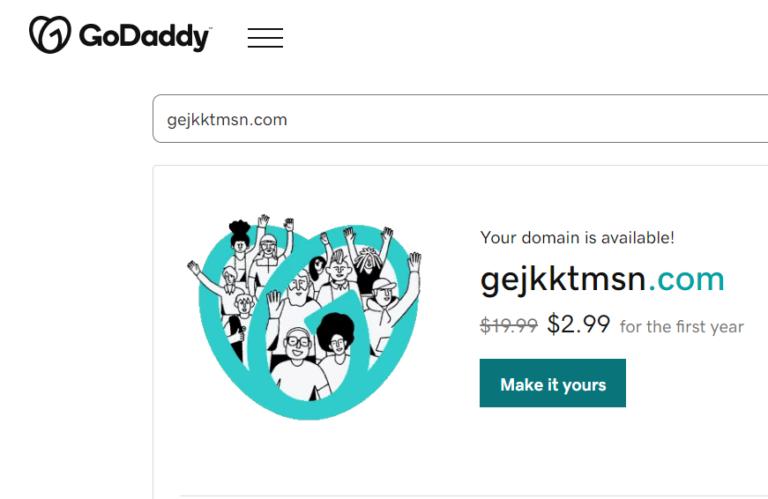Click the GoDaddy wordmark text
This screenshot has height=499, width=768.
(x=144, y=38)
